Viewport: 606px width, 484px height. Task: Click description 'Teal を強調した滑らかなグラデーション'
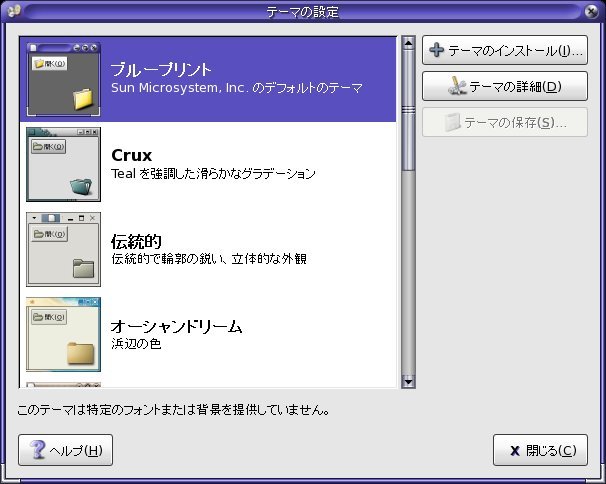tap(213, 174)
